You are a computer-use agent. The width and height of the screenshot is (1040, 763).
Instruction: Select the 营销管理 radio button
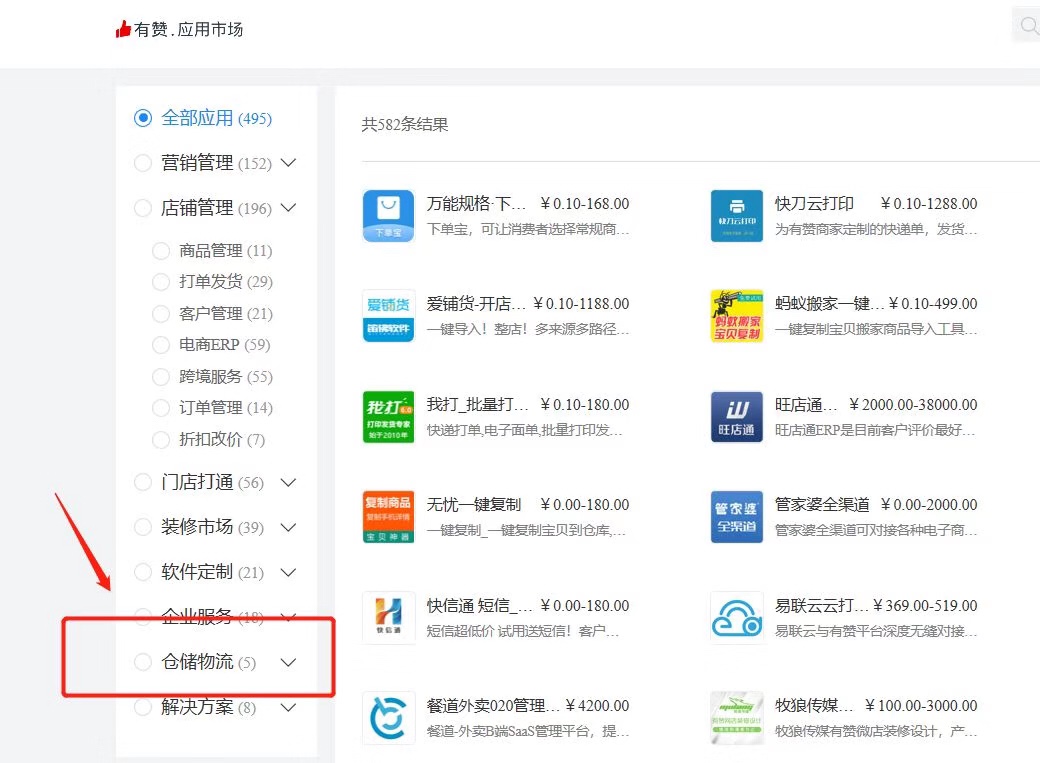(143, 163)
